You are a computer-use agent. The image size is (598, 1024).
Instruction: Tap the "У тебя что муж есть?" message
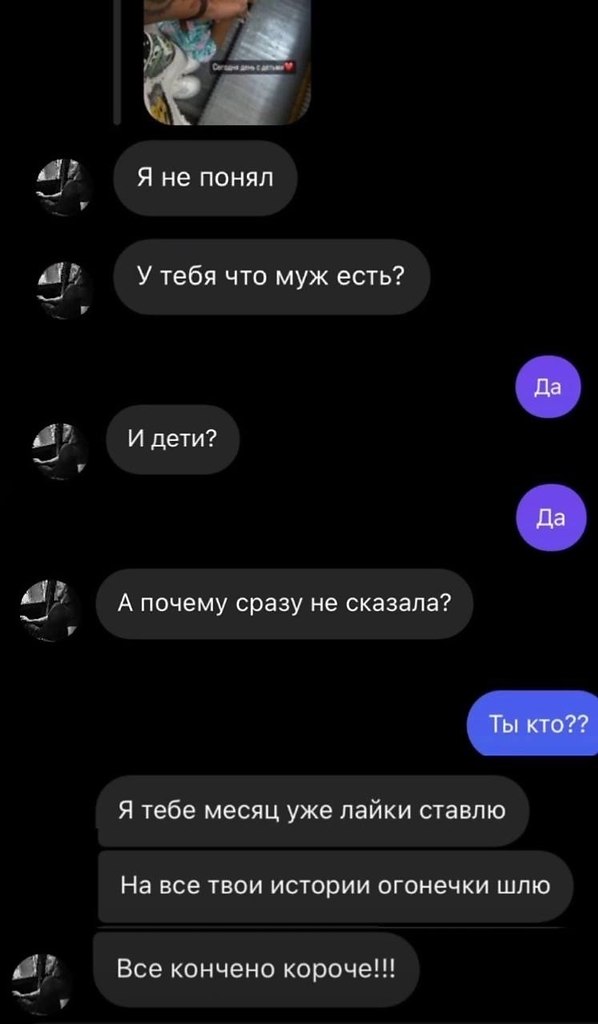(x=272, y=277)
